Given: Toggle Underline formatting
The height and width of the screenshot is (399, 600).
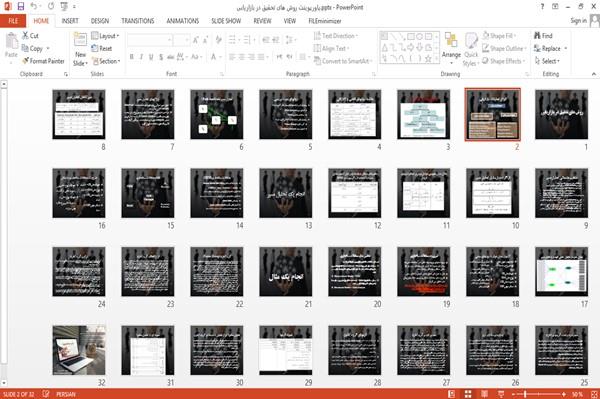Looking at the screenshot, I should click(151, 57).
